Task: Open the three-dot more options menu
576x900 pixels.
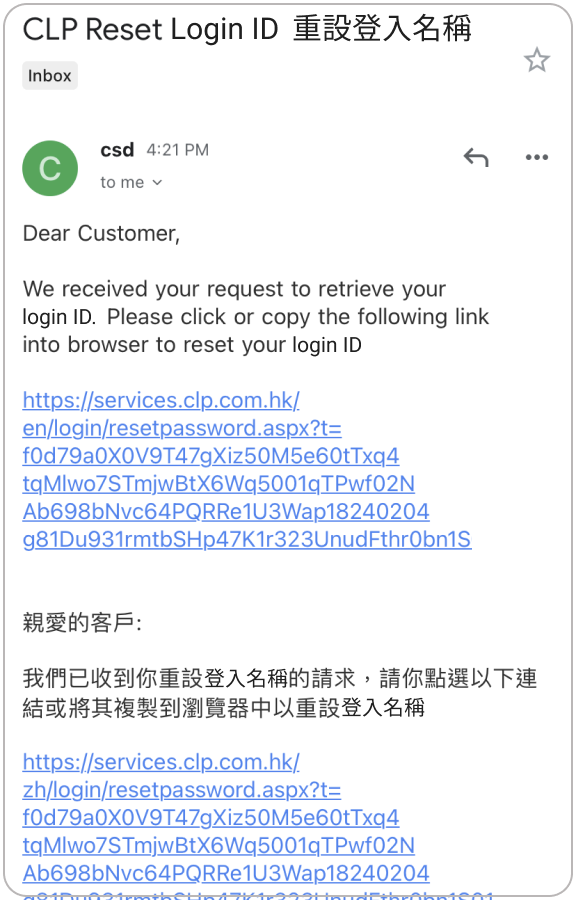Action: (x=536, y=157)
